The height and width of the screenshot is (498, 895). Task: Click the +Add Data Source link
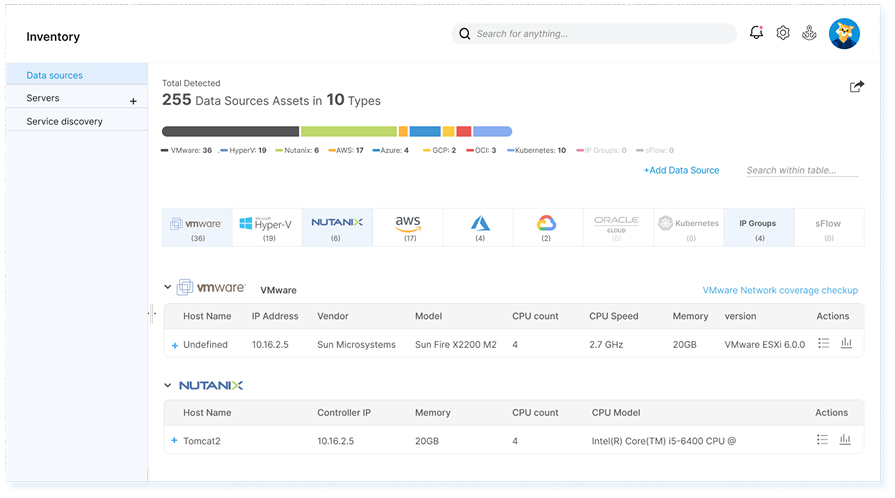pos(681,170)
